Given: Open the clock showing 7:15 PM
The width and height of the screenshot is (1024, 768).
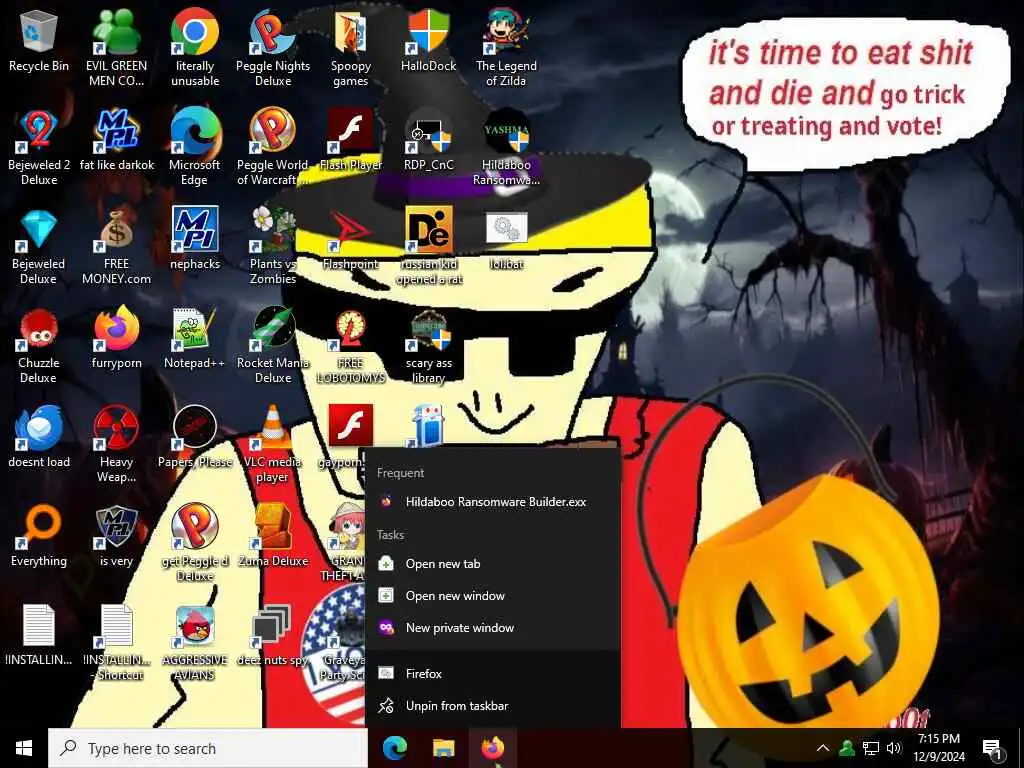Looking at the screenshot, I should (939, 748).
